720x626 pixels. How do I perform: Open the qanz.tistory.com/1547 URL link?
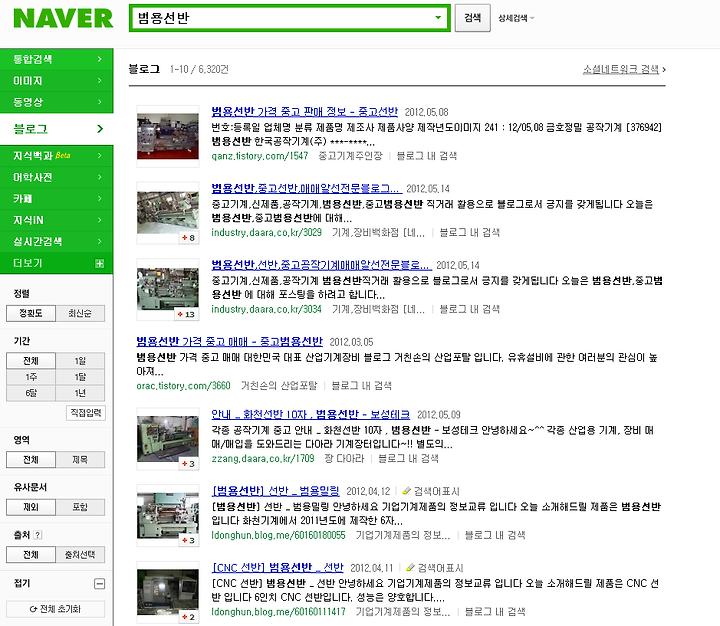pyautogui.click(x=259, y=156)
